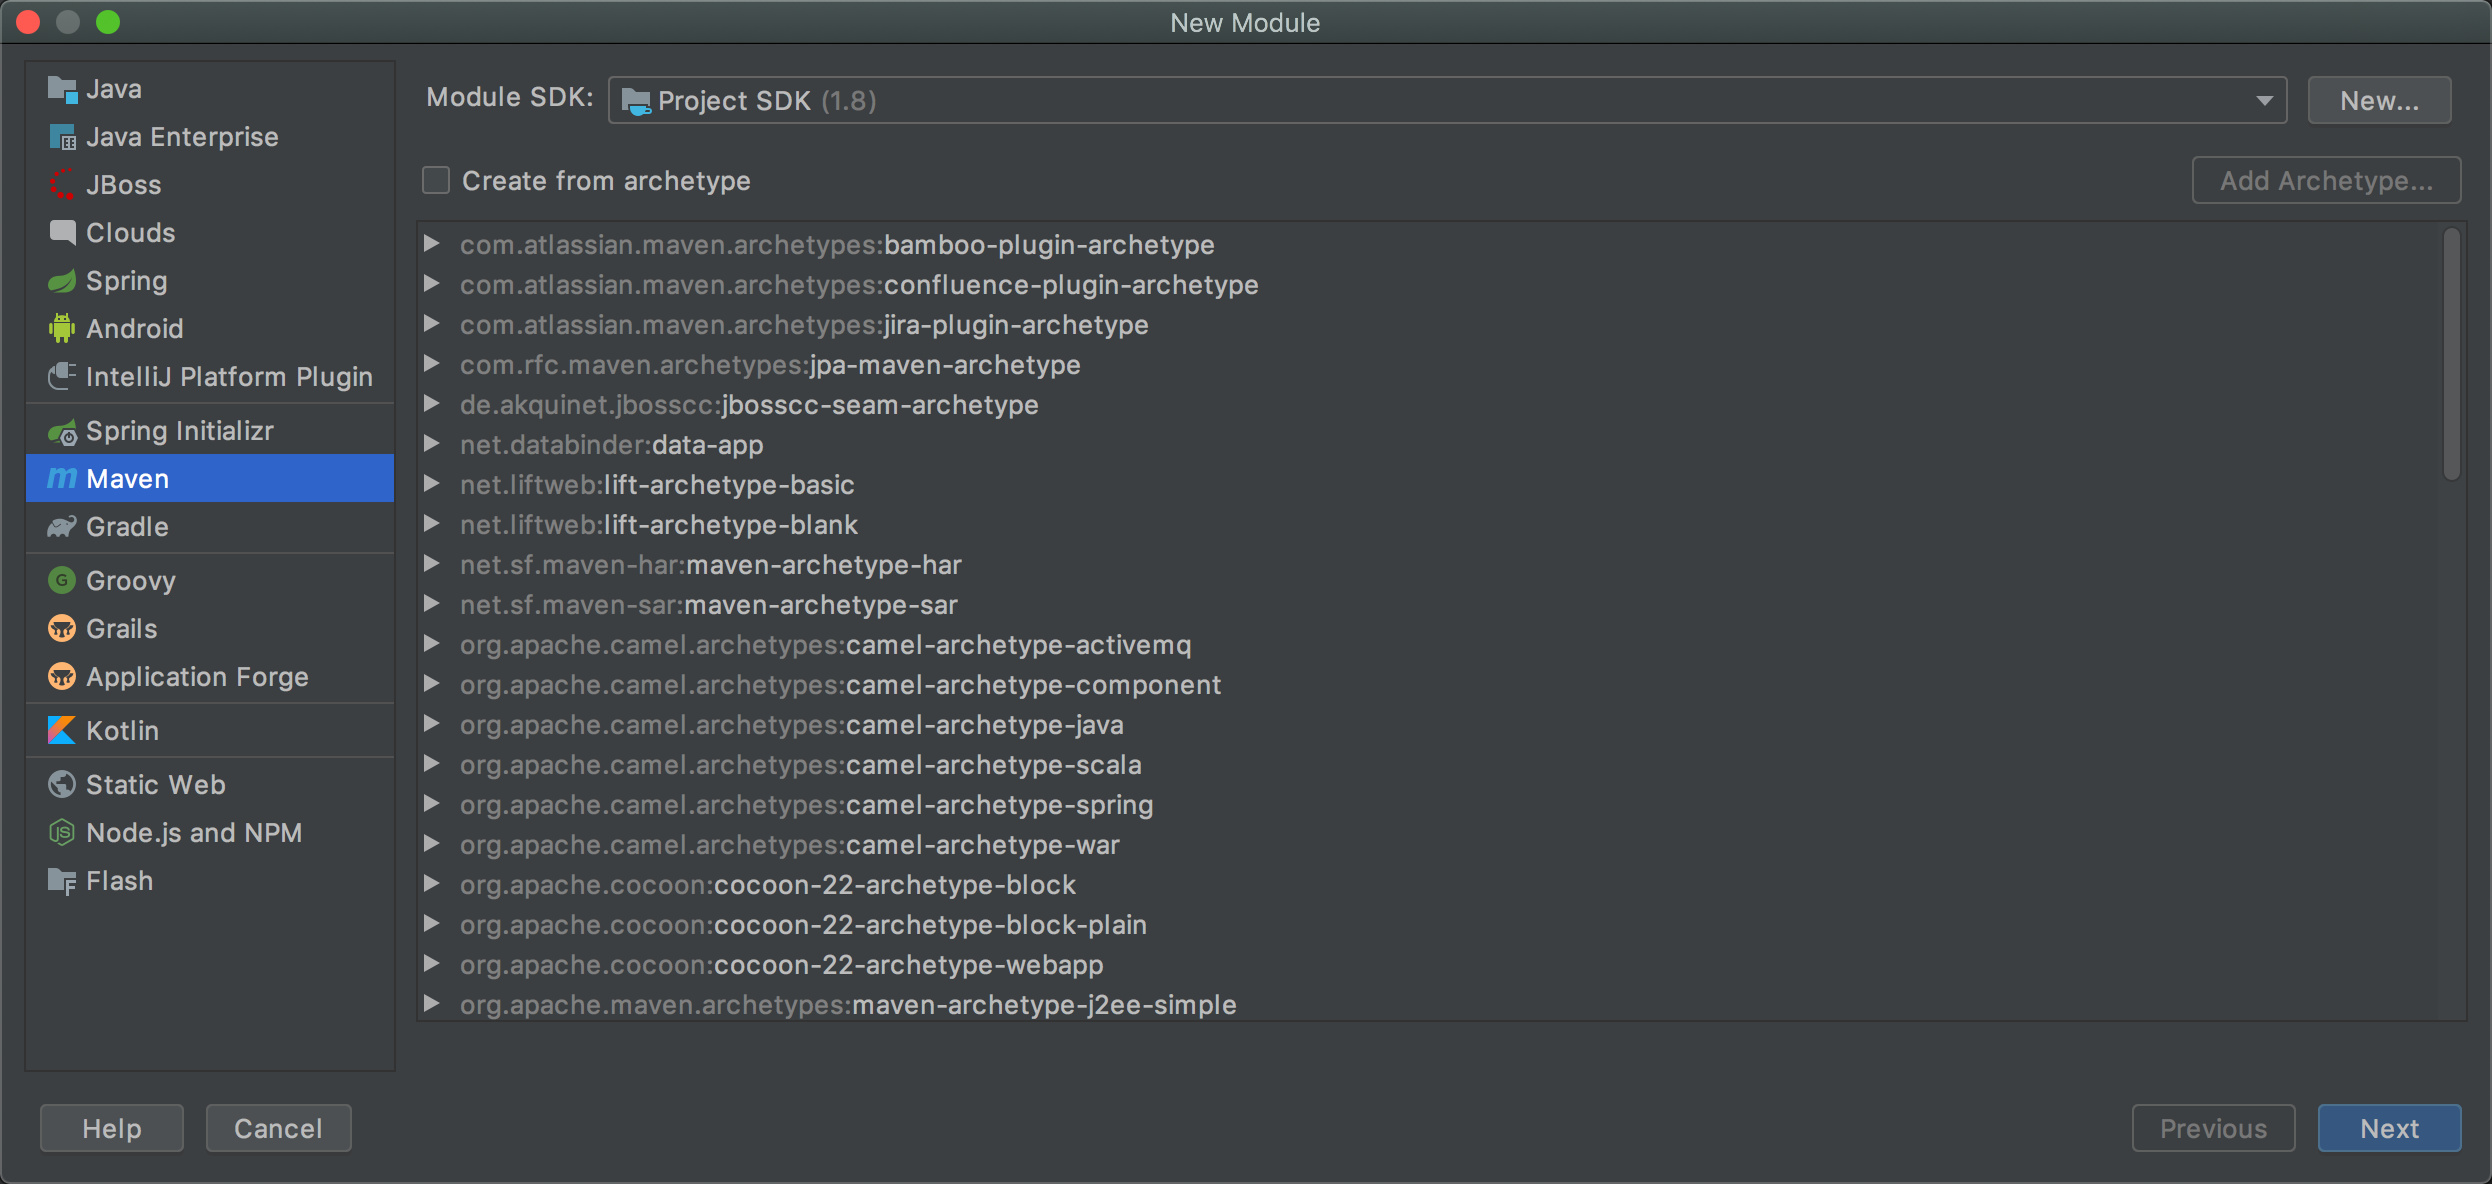Expand the camel-archetype-spring node
This screenshot has width=2492, height=1184.
point(431,804)
